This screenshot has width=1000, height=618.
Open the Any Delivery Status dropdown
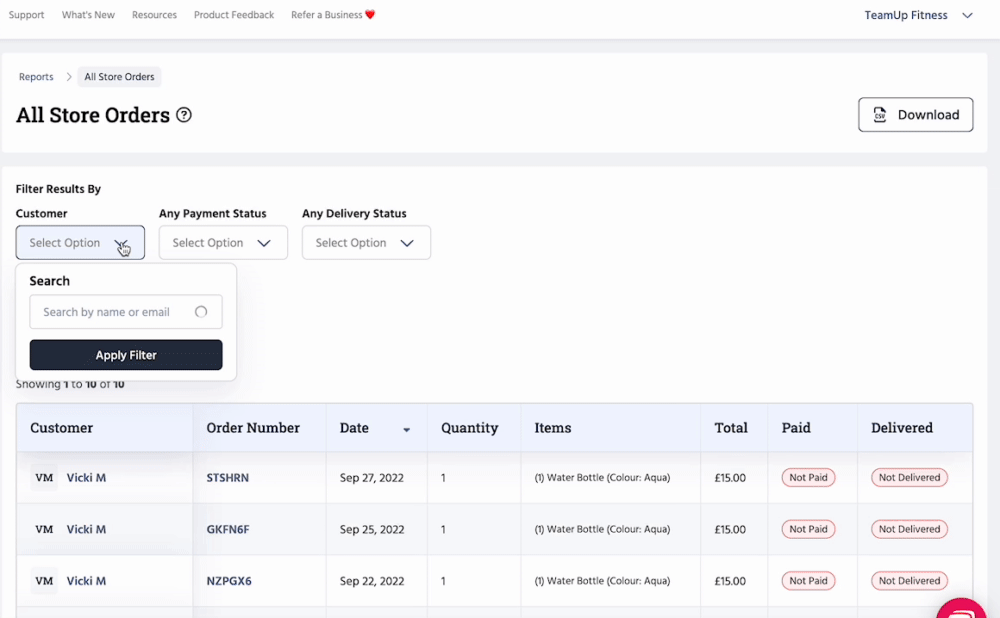(366, 243)
